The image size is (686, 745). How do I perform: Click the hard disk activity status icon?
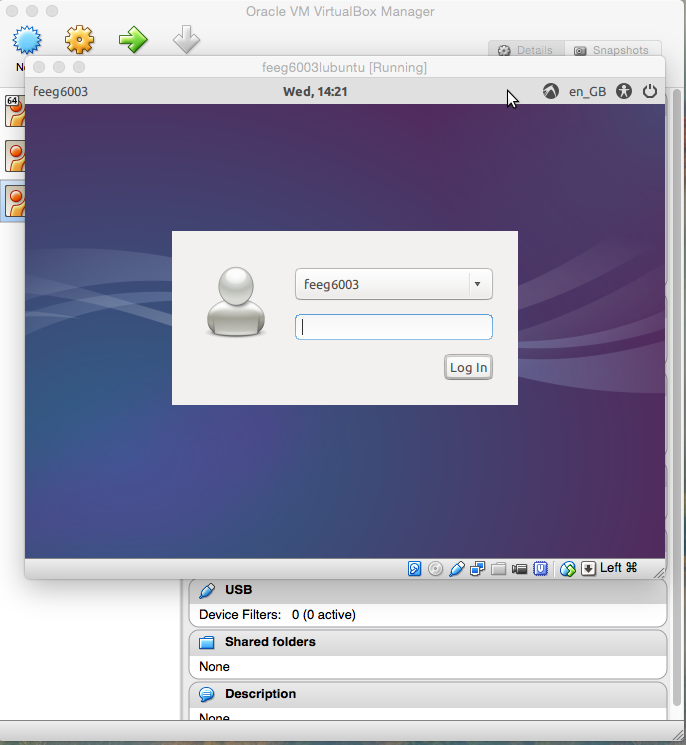click(414, 569)
